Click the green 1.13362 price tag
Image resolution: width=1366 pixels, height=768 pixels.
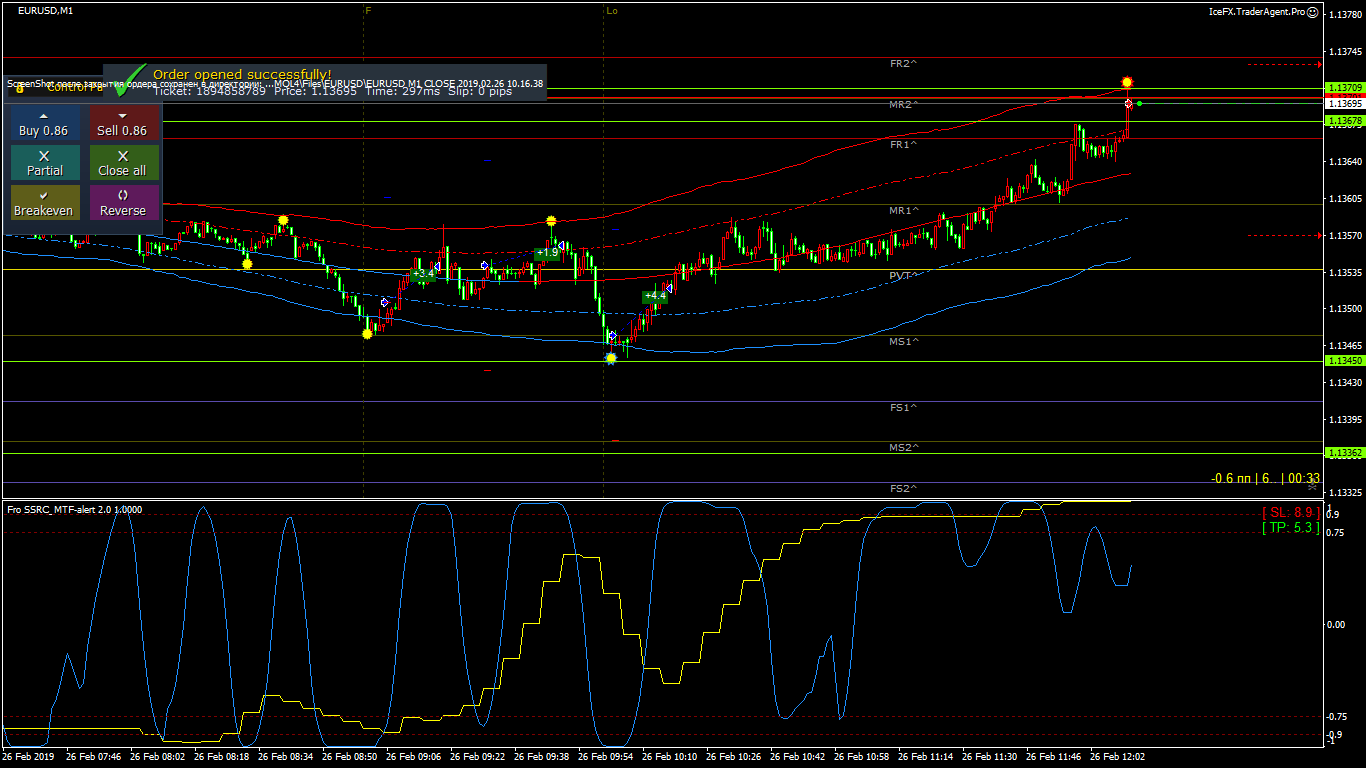(x=1344, y=452)
